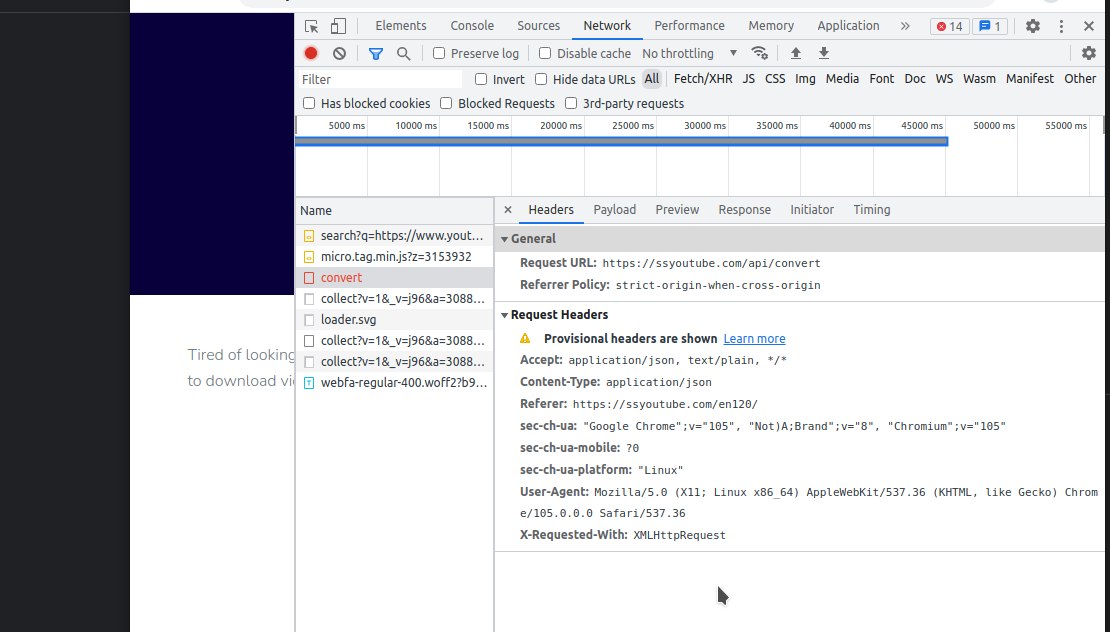
Task: Check Hide data URLs checkbox
Action: point(542,79)
